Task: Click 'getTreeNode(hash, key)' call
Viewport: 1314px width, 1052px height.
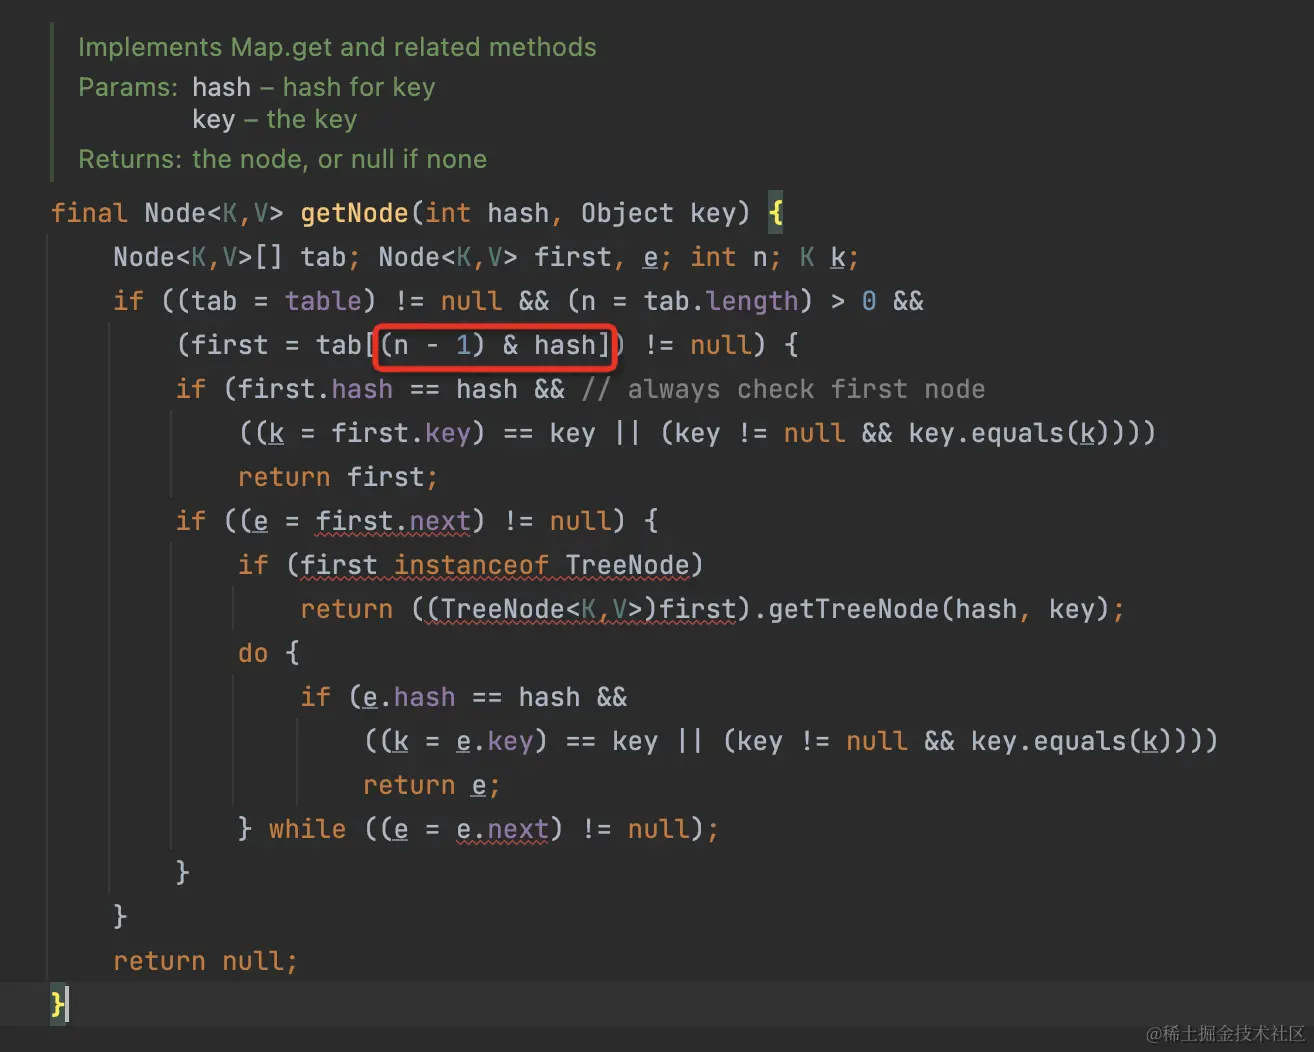Action: pyautogui.click(x=938, y=609)
